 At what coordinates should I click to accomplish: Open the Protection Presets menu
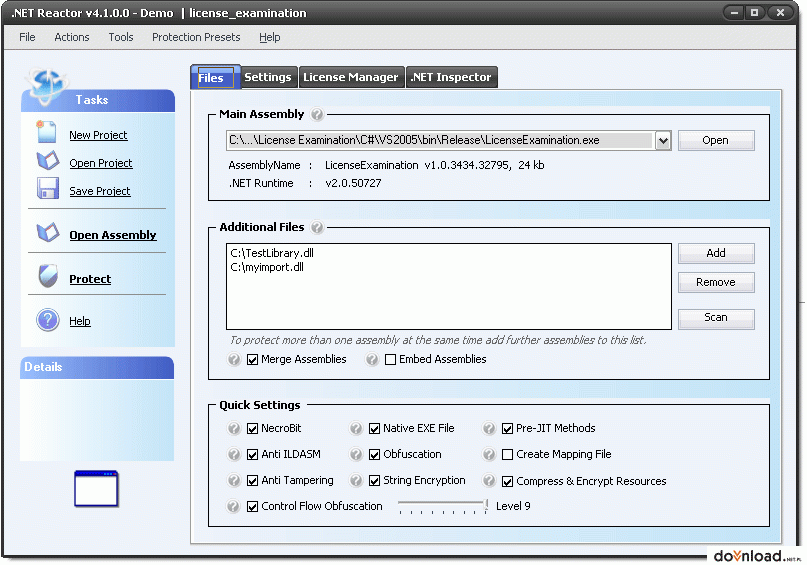click(196, 37)
